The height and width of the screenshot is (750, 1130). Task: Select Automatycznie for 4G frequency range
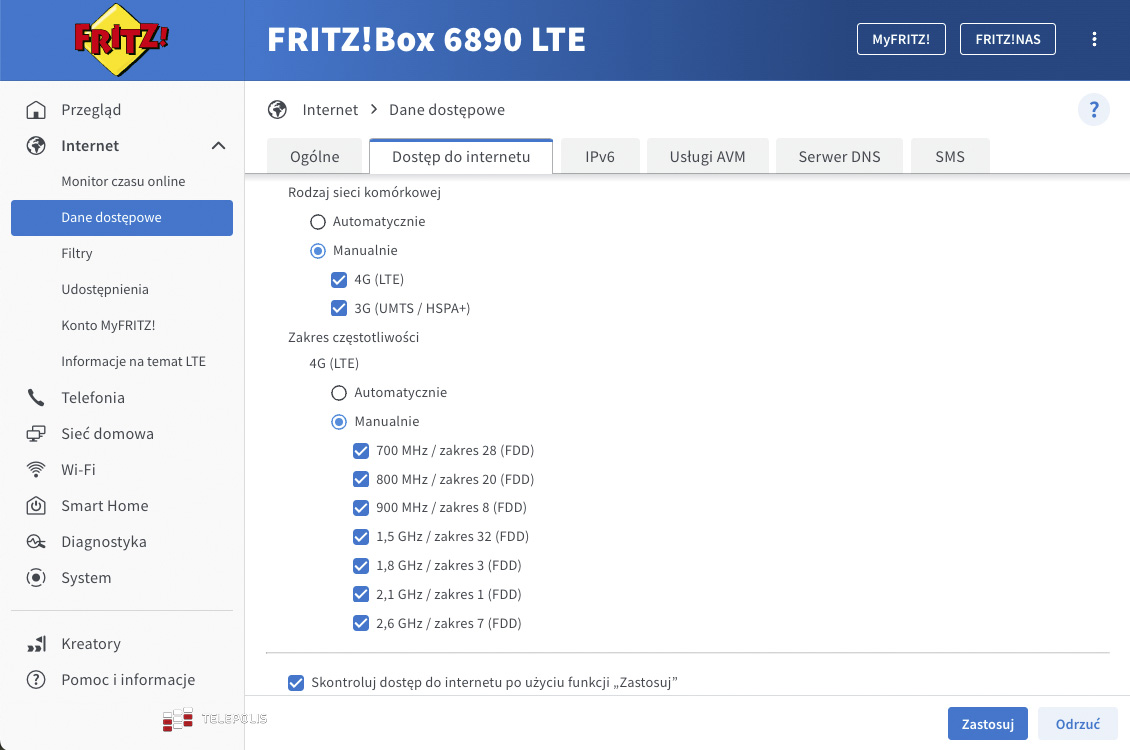coord(339,393)
